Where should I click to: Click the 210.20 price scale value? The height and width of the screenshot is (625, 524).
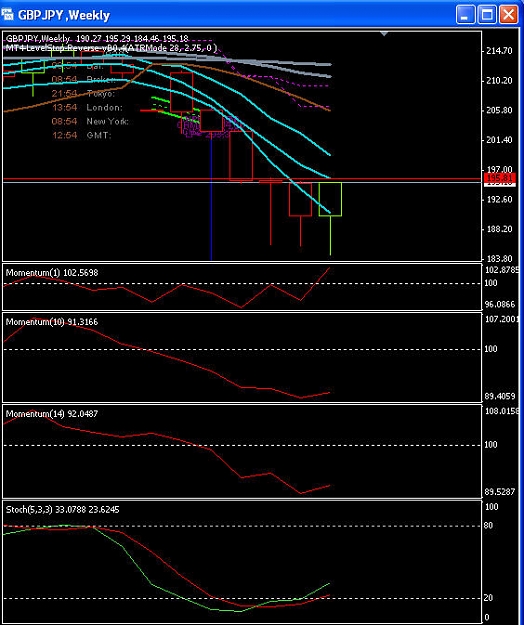pos(499,81)
